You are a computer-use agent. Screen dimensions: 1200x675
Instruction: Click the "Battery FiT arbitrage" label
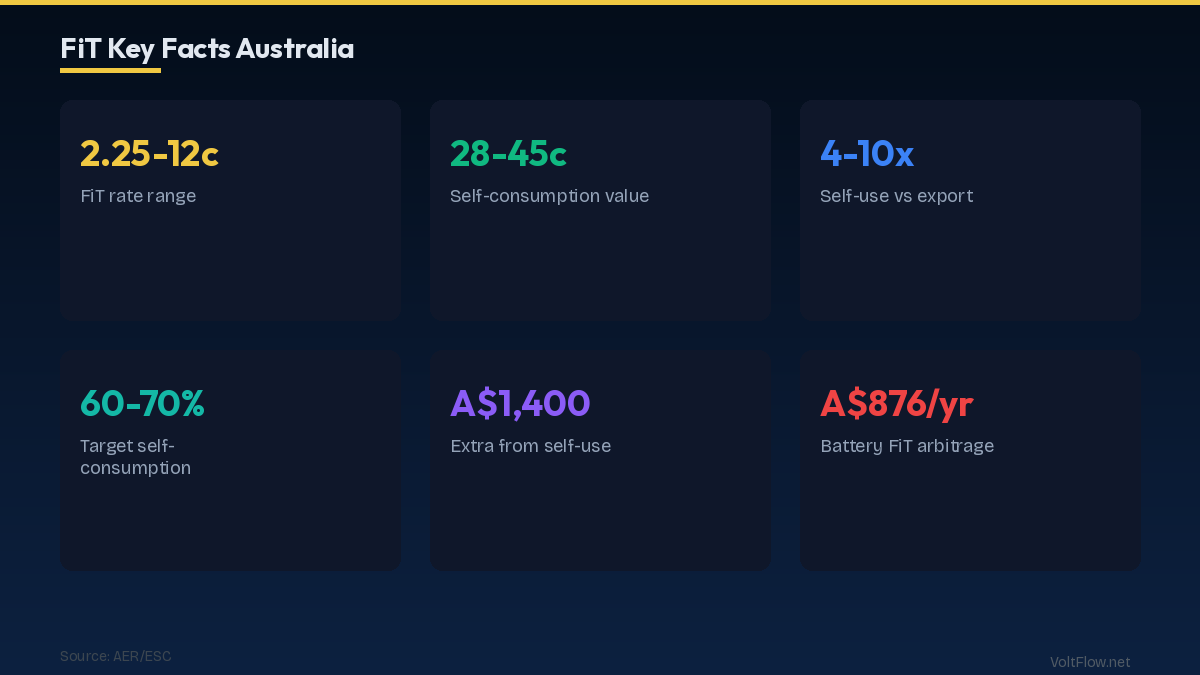point(907,446)
